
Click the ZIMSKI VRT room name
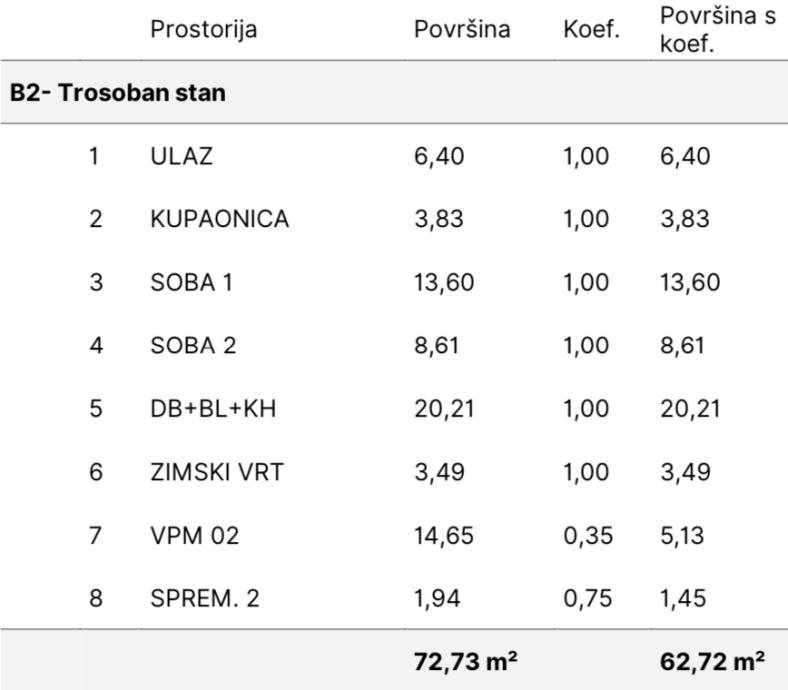pos(216,472)
